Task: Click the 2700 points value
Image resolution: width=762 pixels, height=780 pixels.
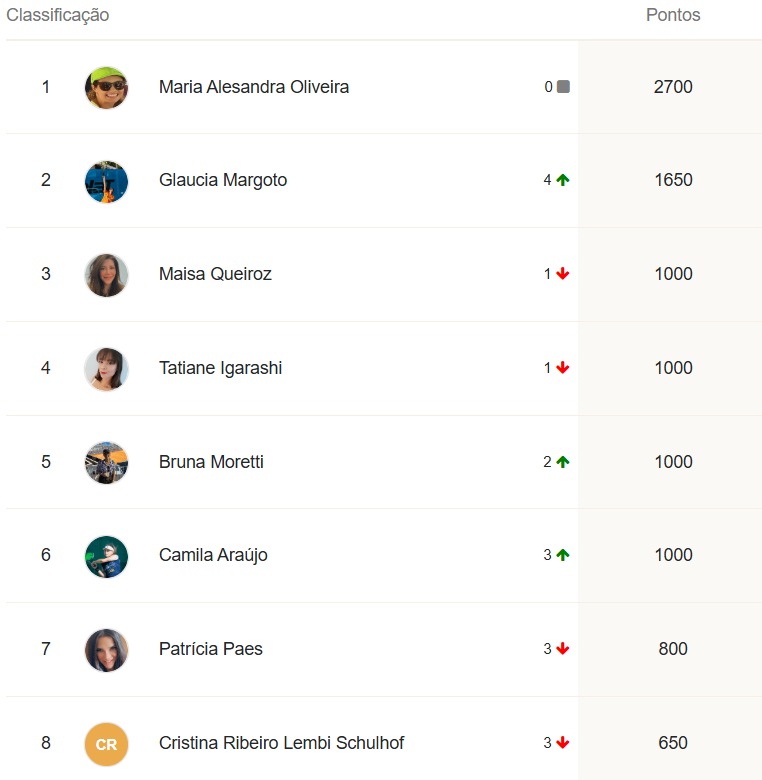Action: point(673,87)
